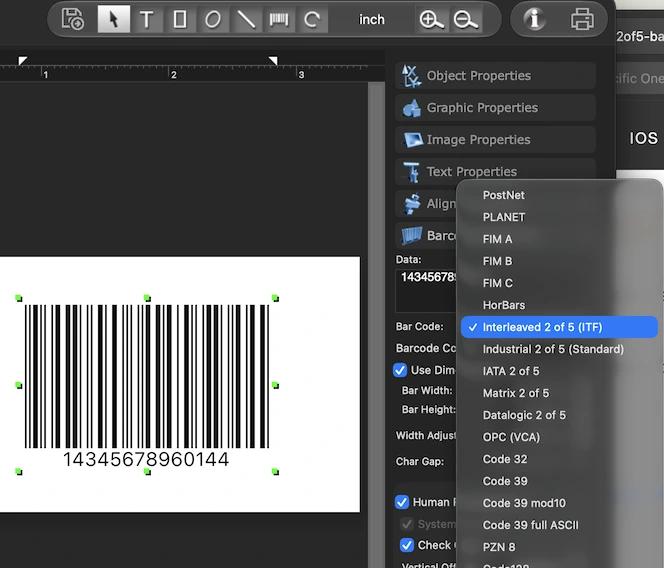Expand the Text Properties section
Viewport: 664px width, 568px height.
(495, 172)
